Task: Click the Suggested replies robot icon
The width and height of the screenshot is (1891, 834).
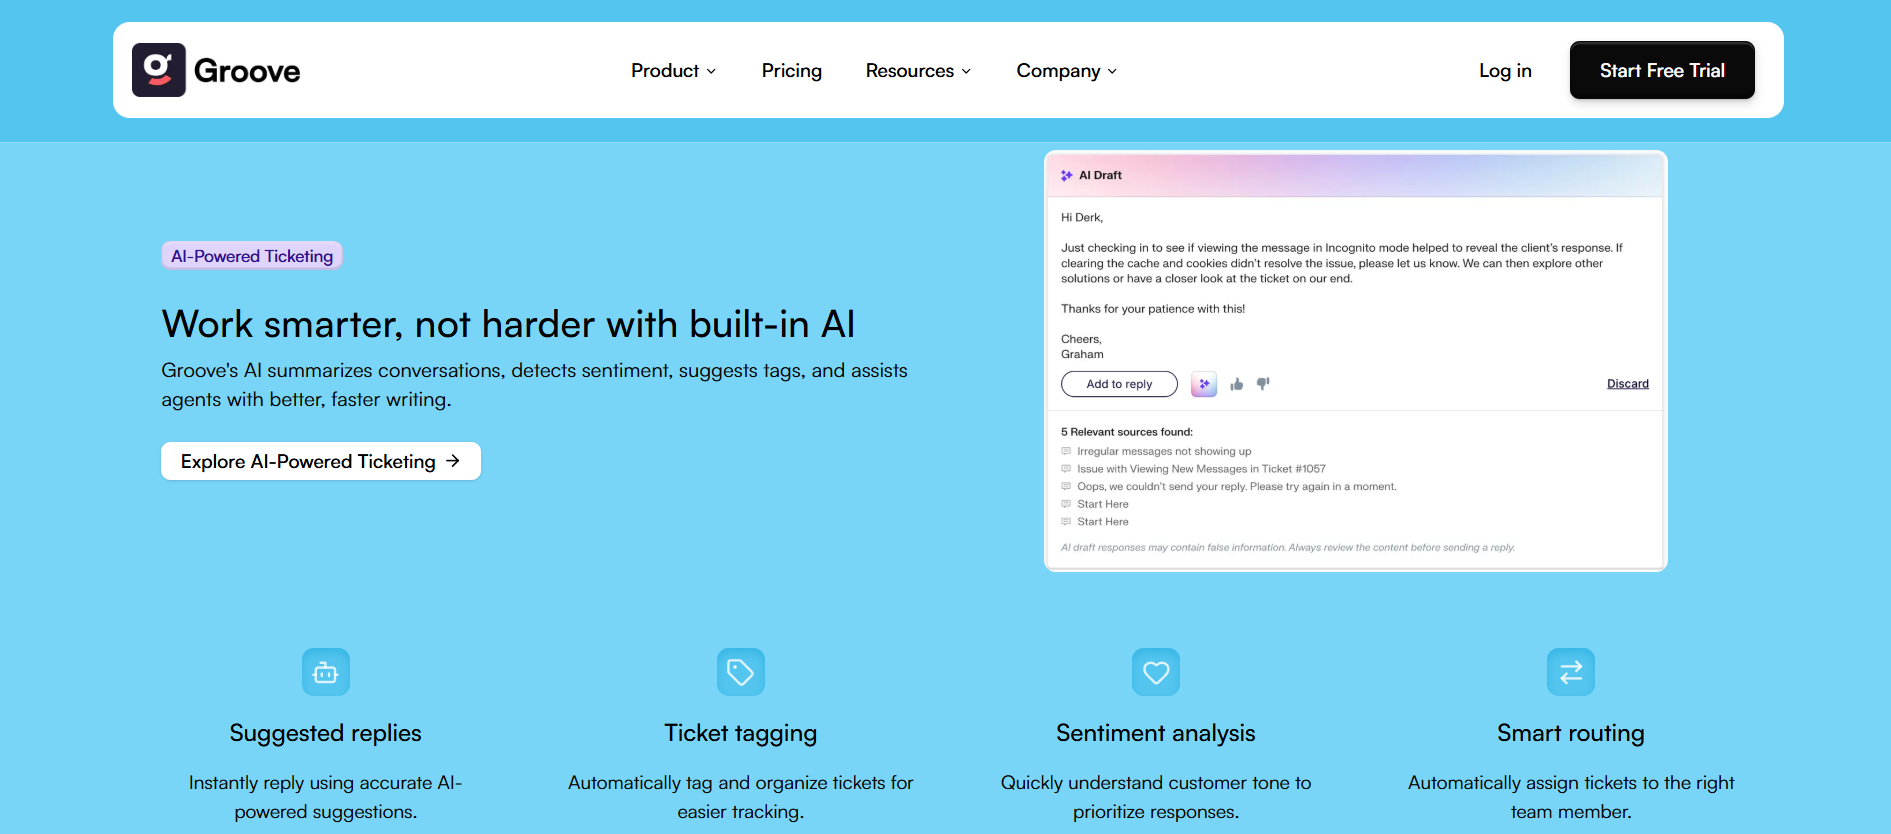Action: (x=326, y=672)
